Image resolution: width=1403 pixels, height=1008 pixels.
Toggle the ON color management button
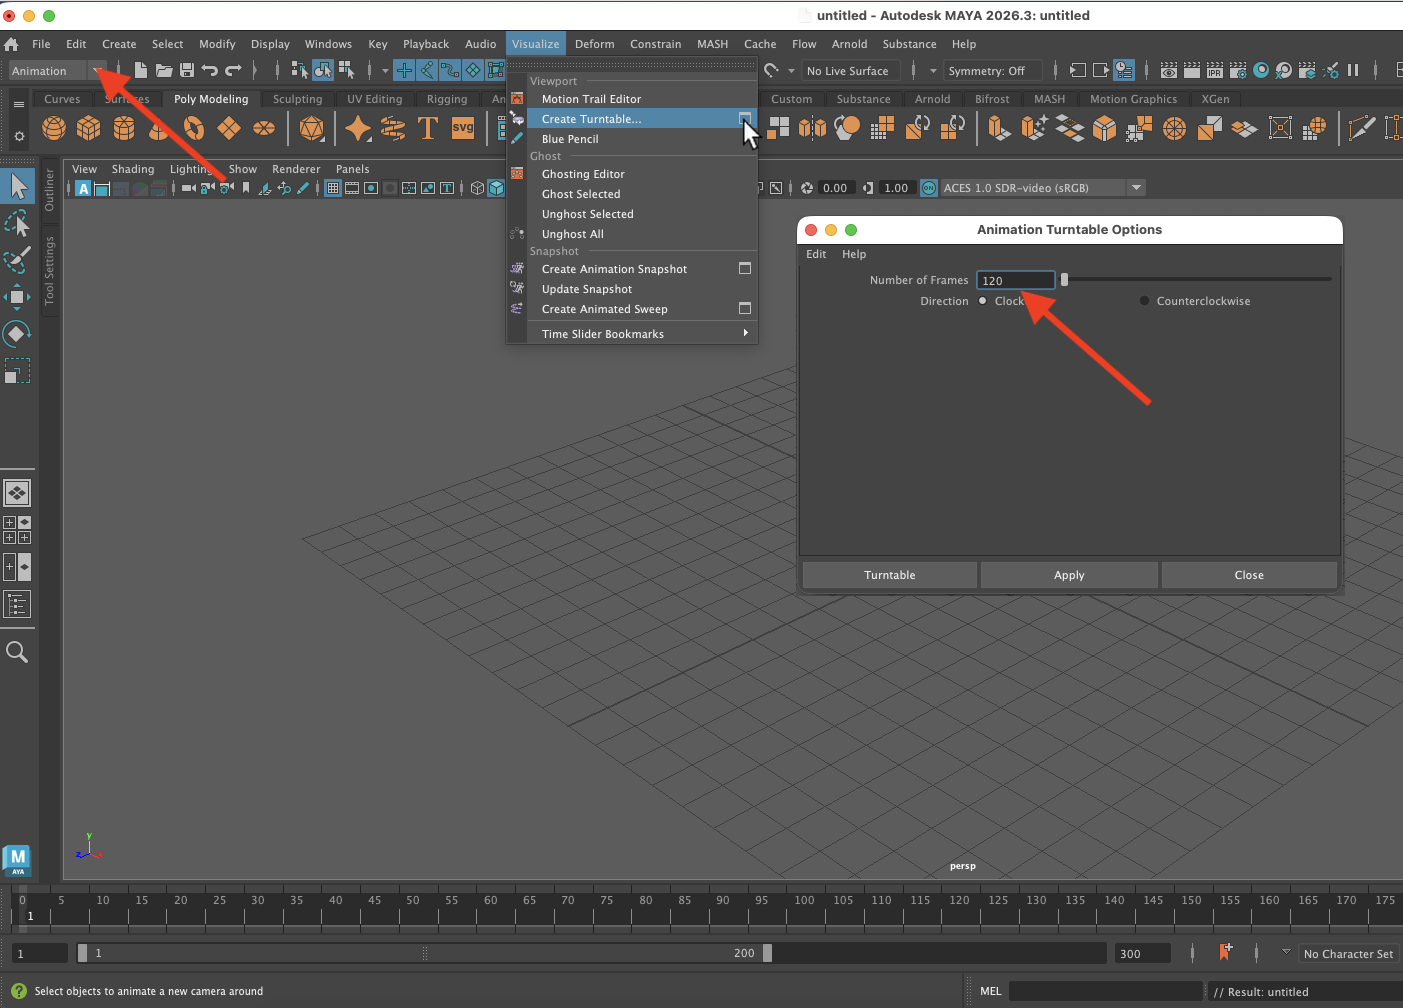pyautogui.click(x=929, y=188)
